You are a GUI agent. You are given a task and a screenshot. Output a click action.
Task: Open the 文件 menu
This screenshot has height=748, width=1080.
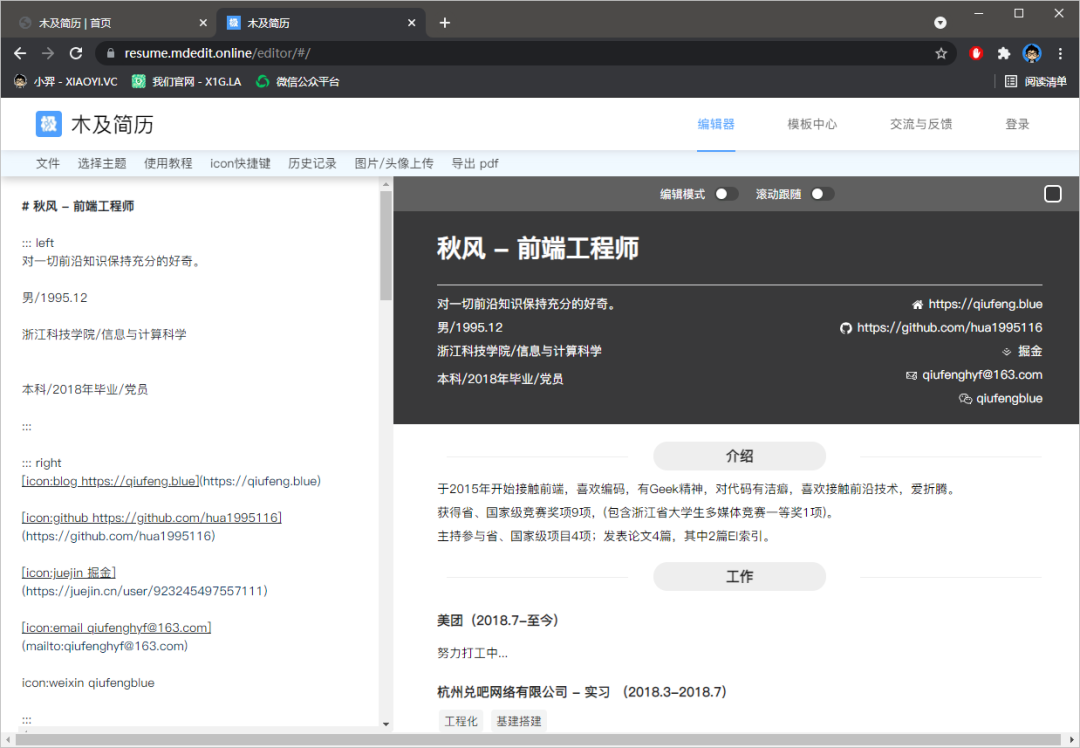[x=48, y=163]
